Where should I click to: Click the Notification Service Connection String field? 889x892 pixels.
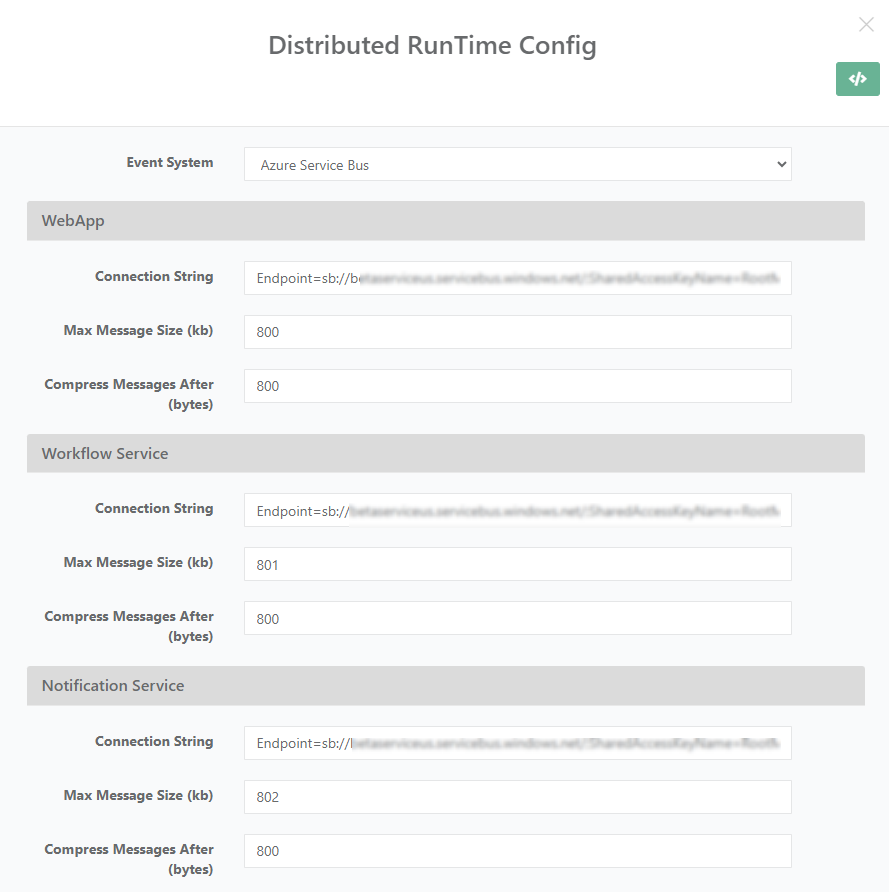point(517,743)
